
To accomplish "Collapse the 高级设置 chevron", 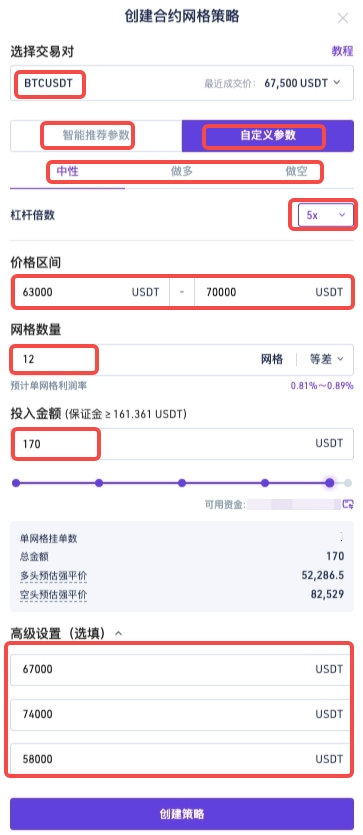I will click(119, 634).
